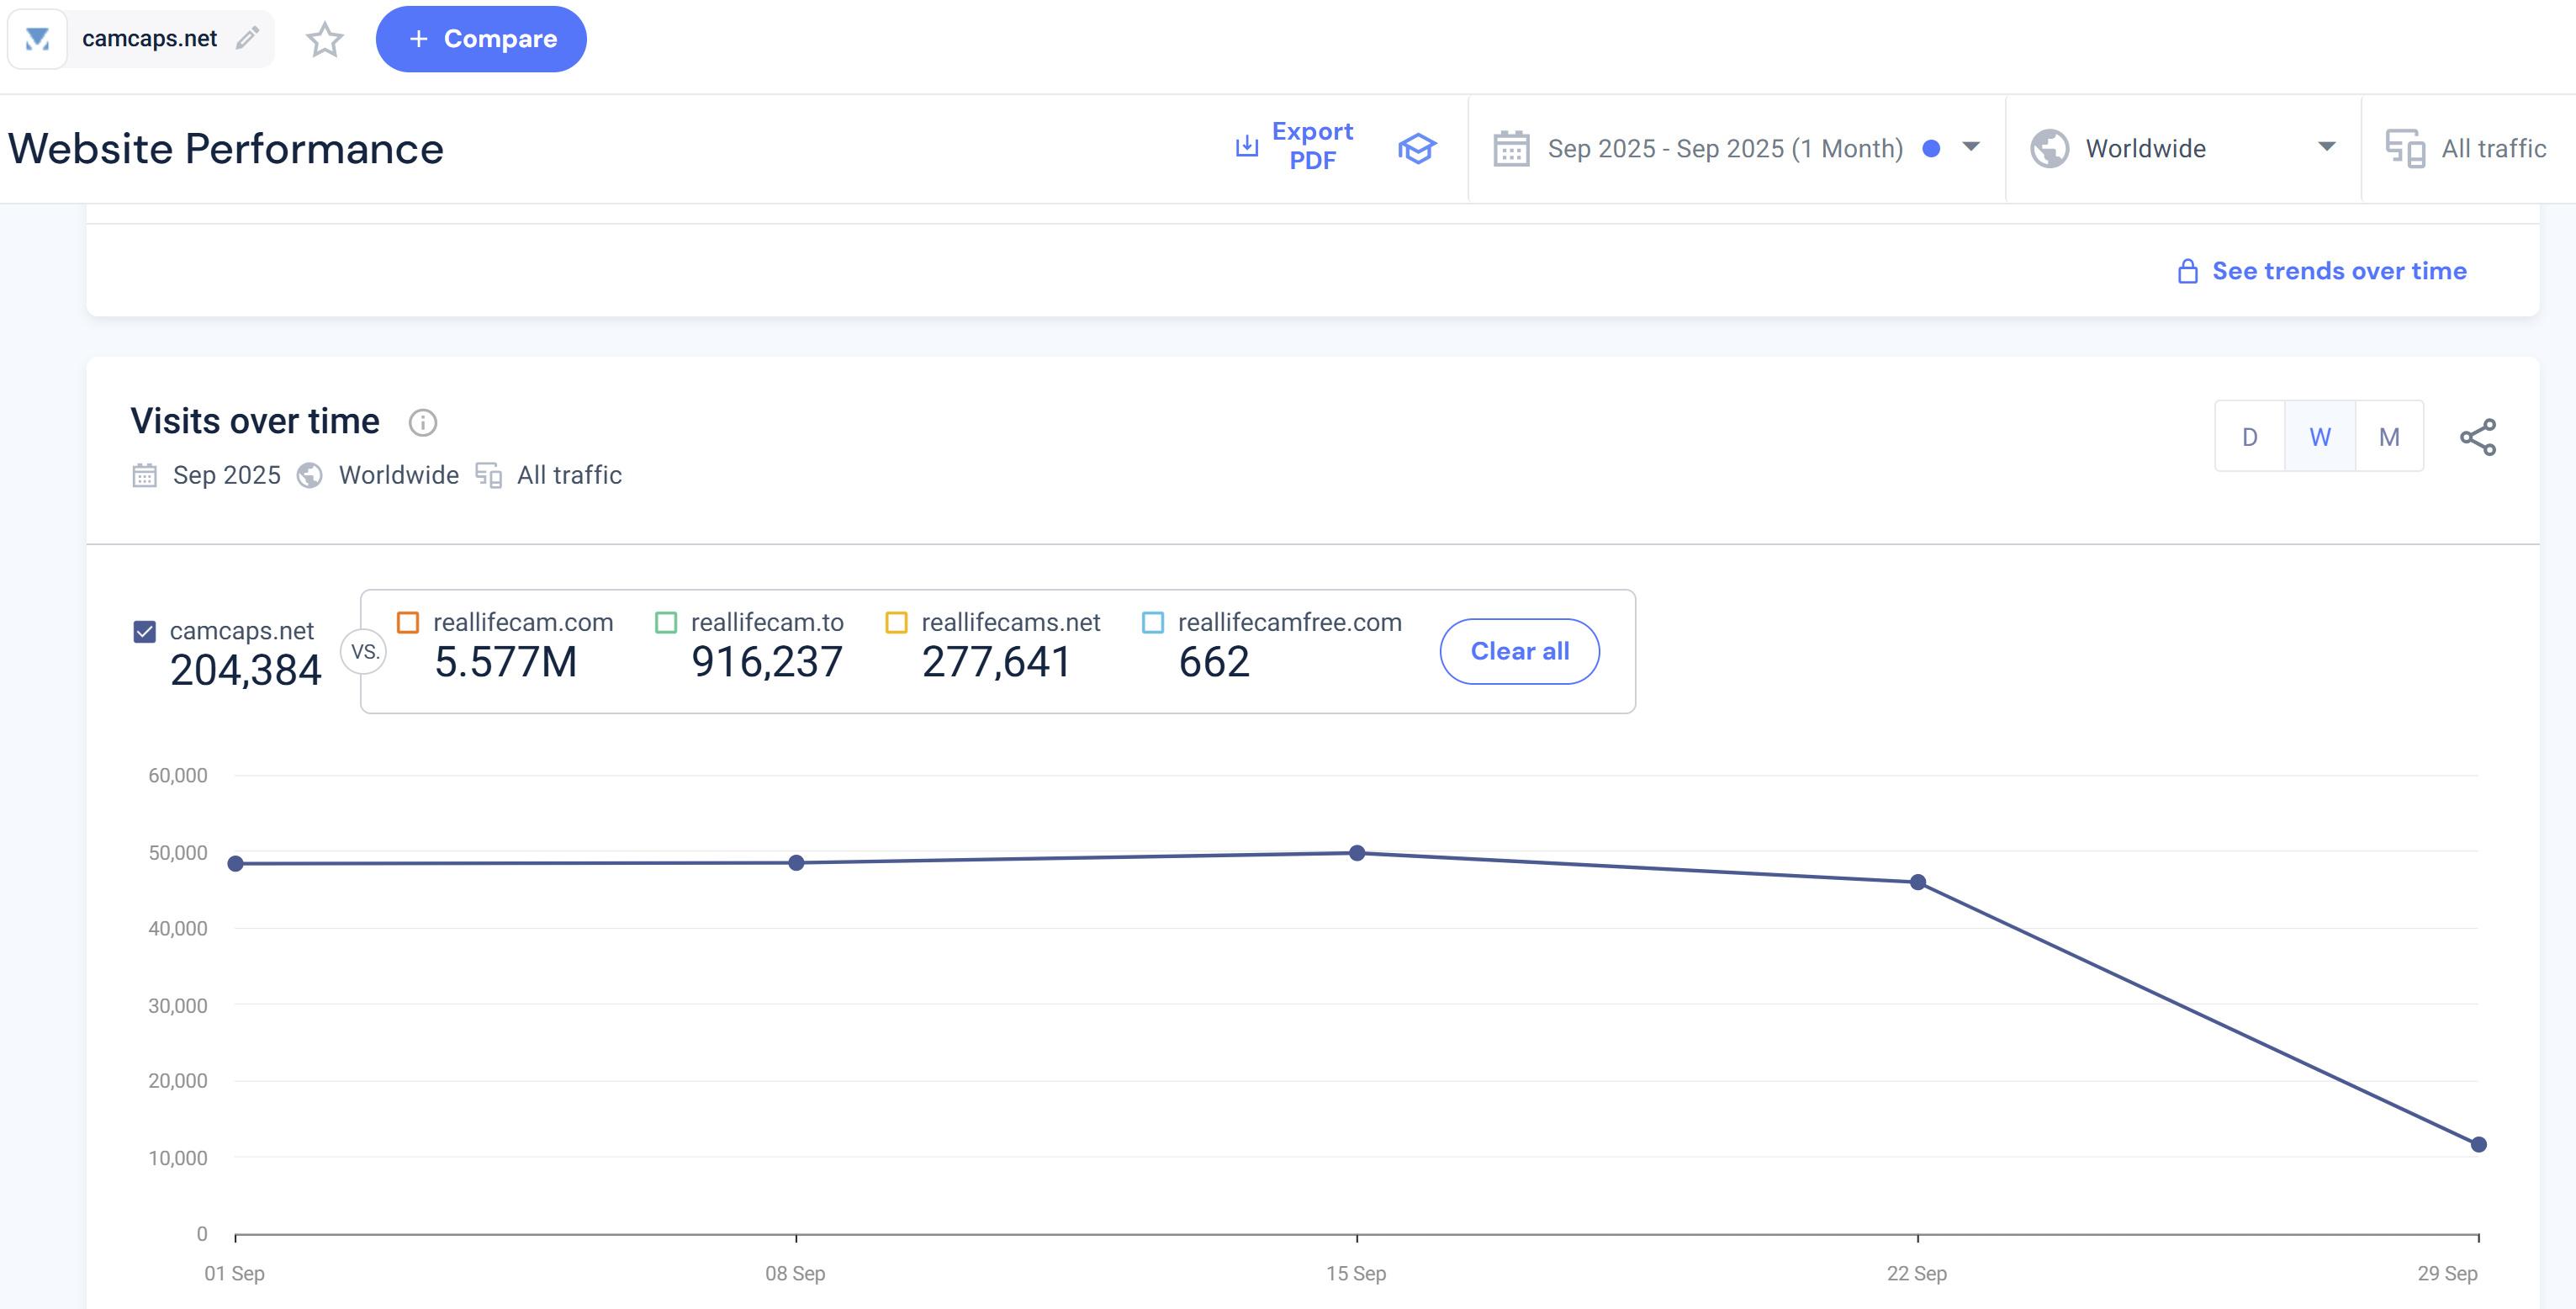Star camcaps.net as a favorite

pyautogui.click(x=324, y=40)
